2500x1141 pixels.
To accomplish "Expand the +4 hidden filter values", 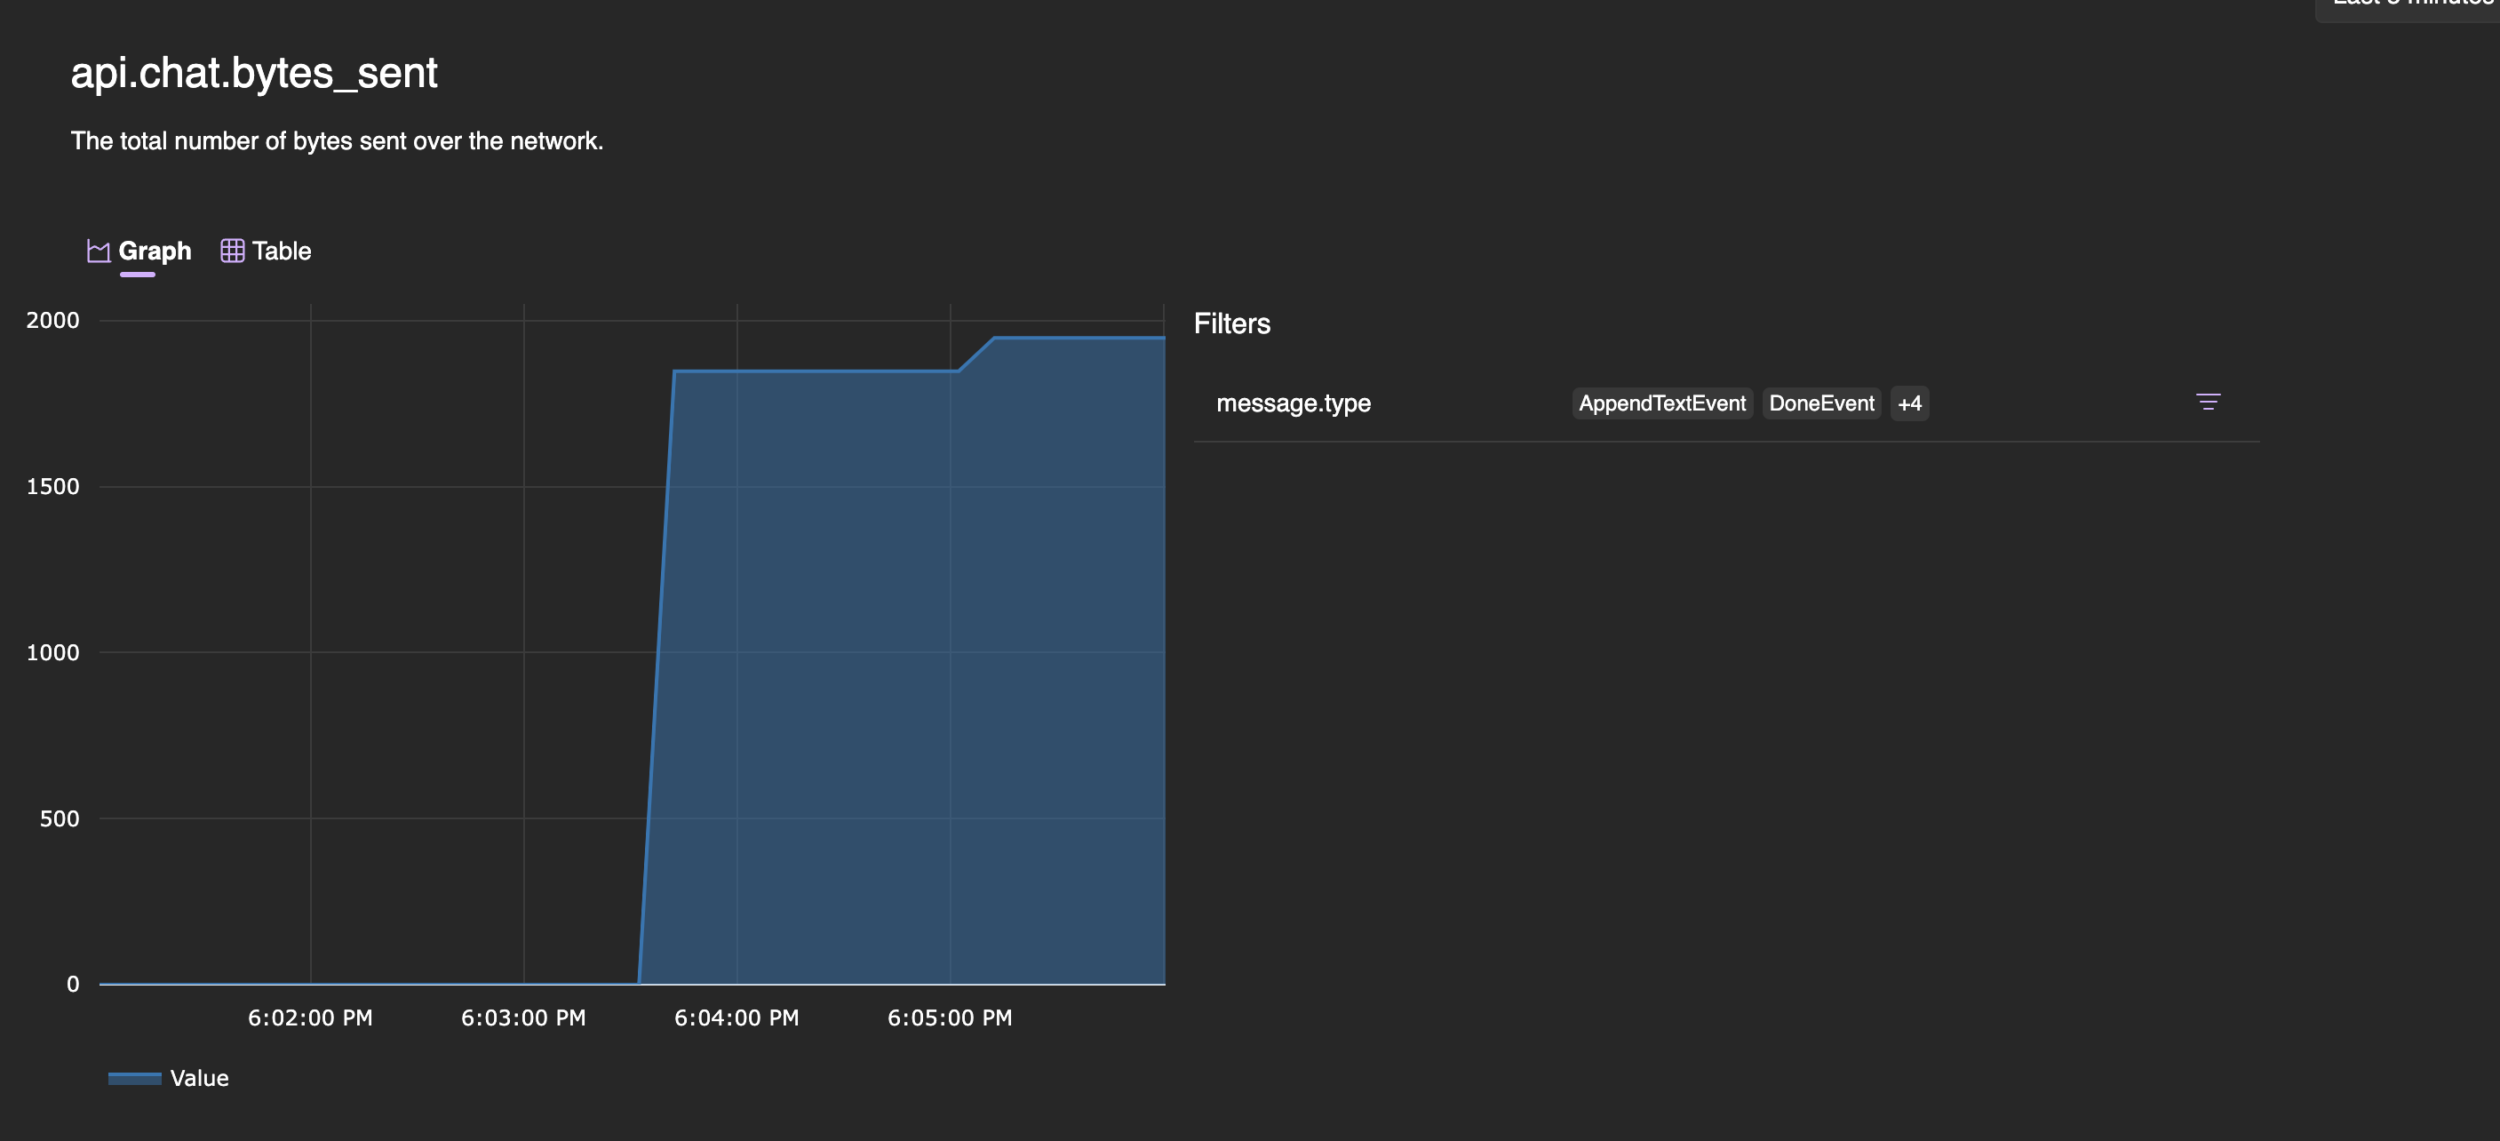I will point(1909,403).
